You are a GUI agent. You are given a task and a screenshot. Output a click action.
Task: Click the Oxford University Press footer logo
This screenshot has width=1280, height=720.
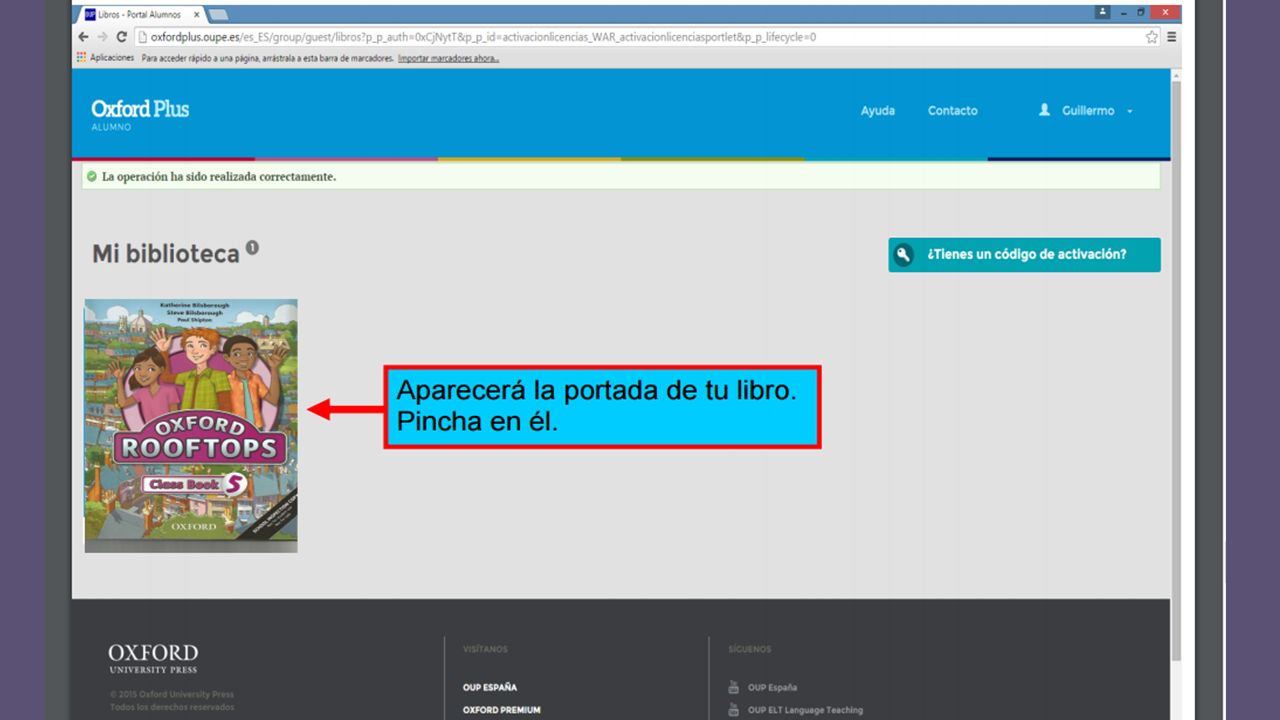point(153,659)
